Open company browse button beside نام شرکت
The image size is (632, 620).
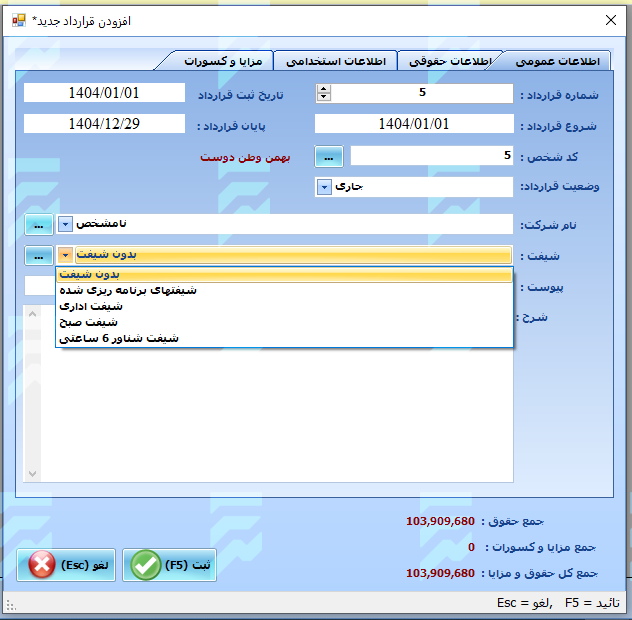pyautogui.click(x=38, y=224)
